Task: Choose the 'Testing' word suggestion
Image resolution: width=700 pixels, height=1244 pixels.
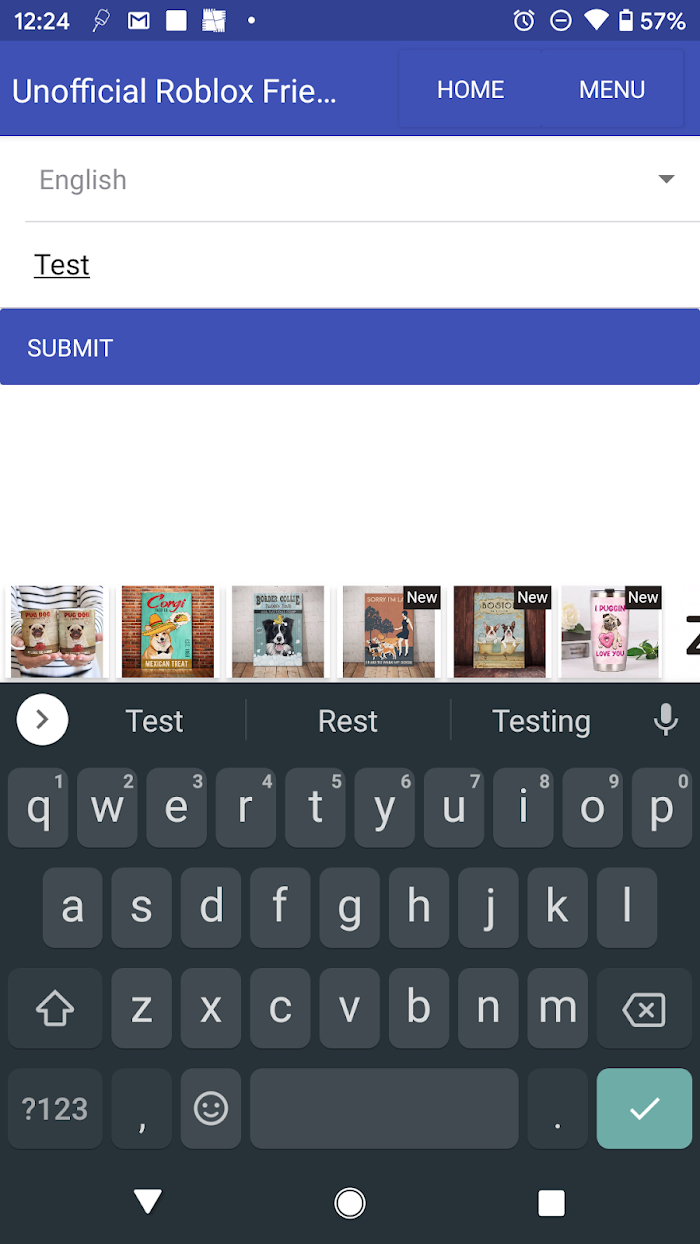Action: point(541,721)
